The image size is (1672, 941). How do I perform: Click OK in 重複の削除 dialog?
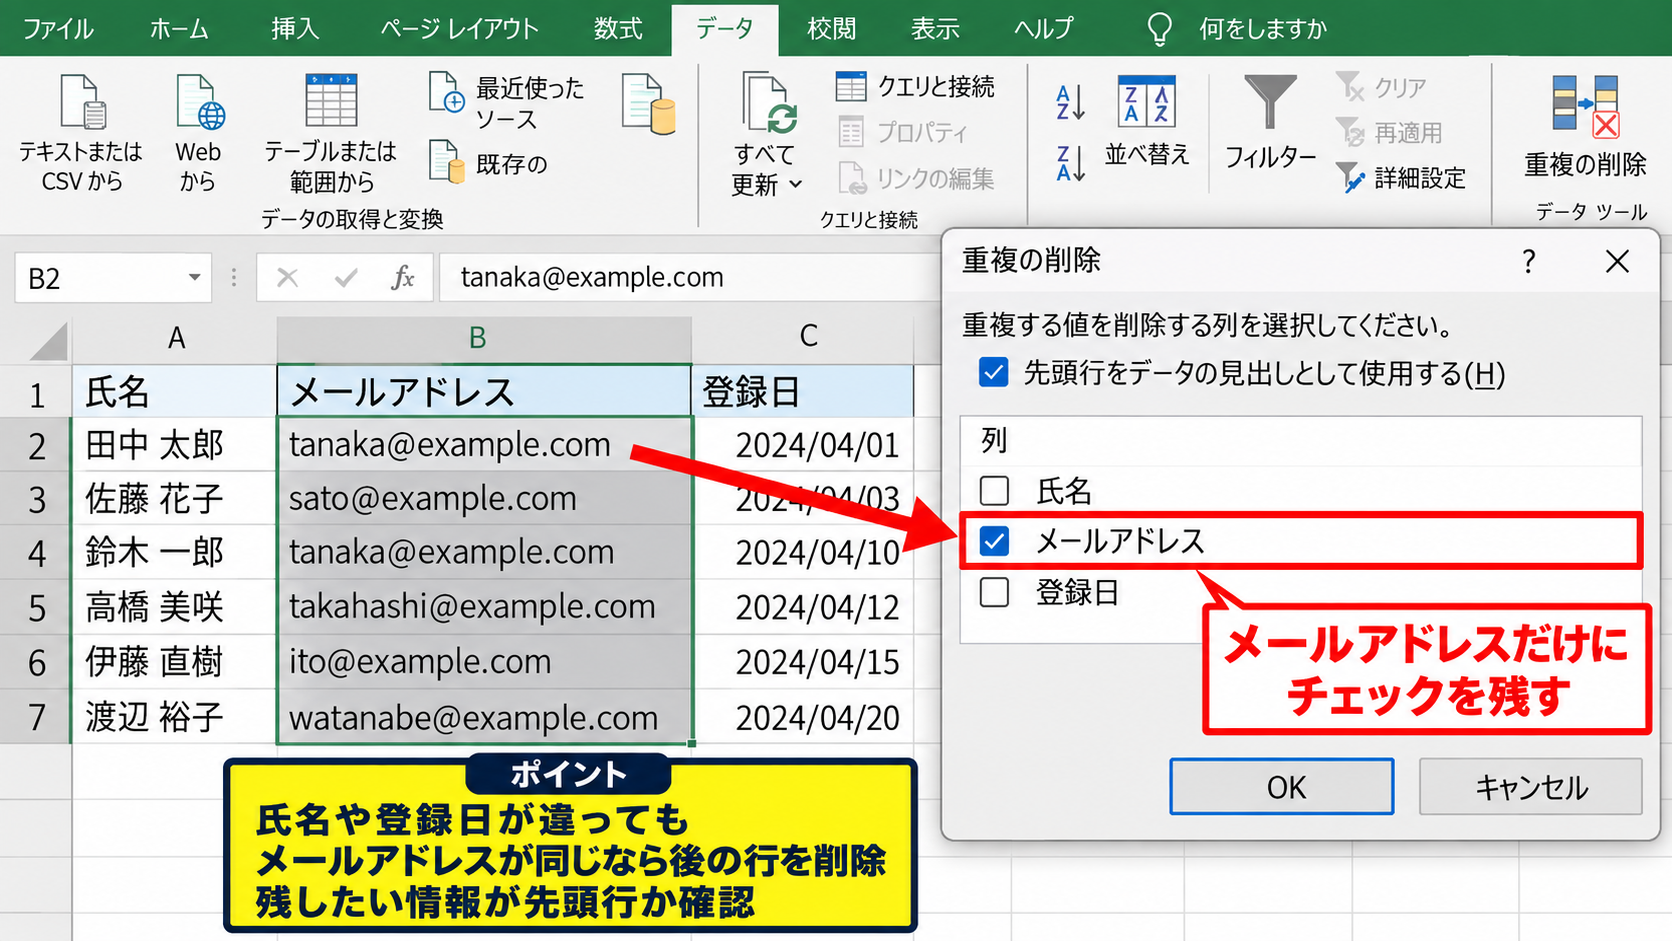[1281, 786]
